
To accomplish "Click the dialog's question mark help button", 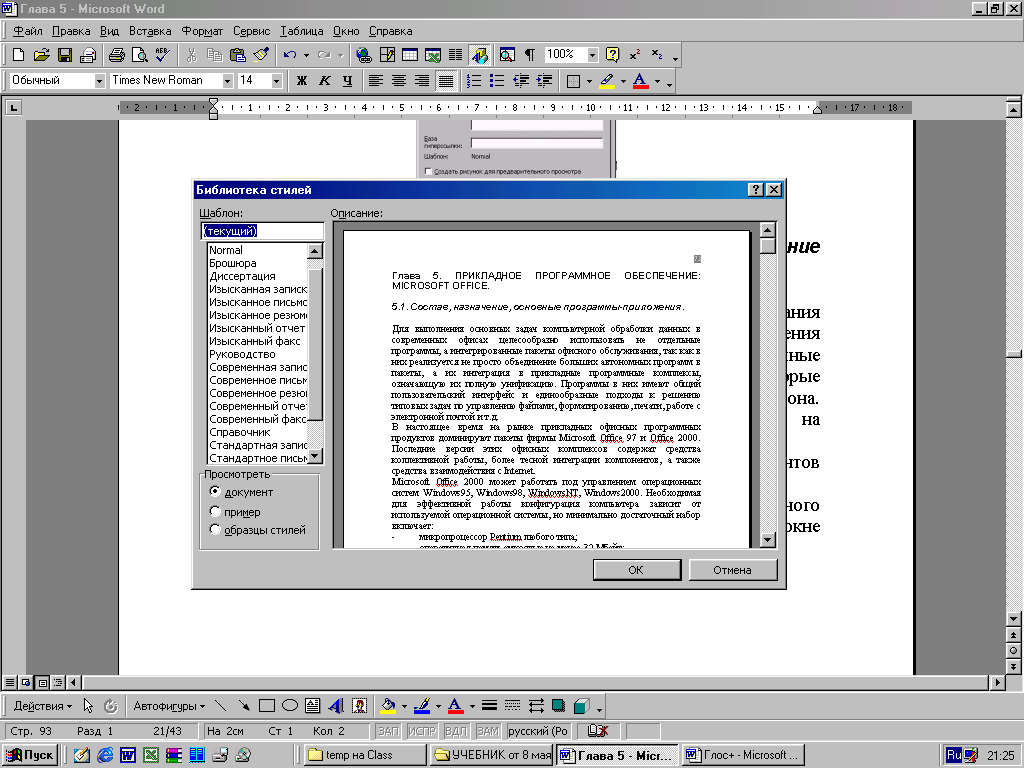I will pyautogui.click(x=756, y=189).
